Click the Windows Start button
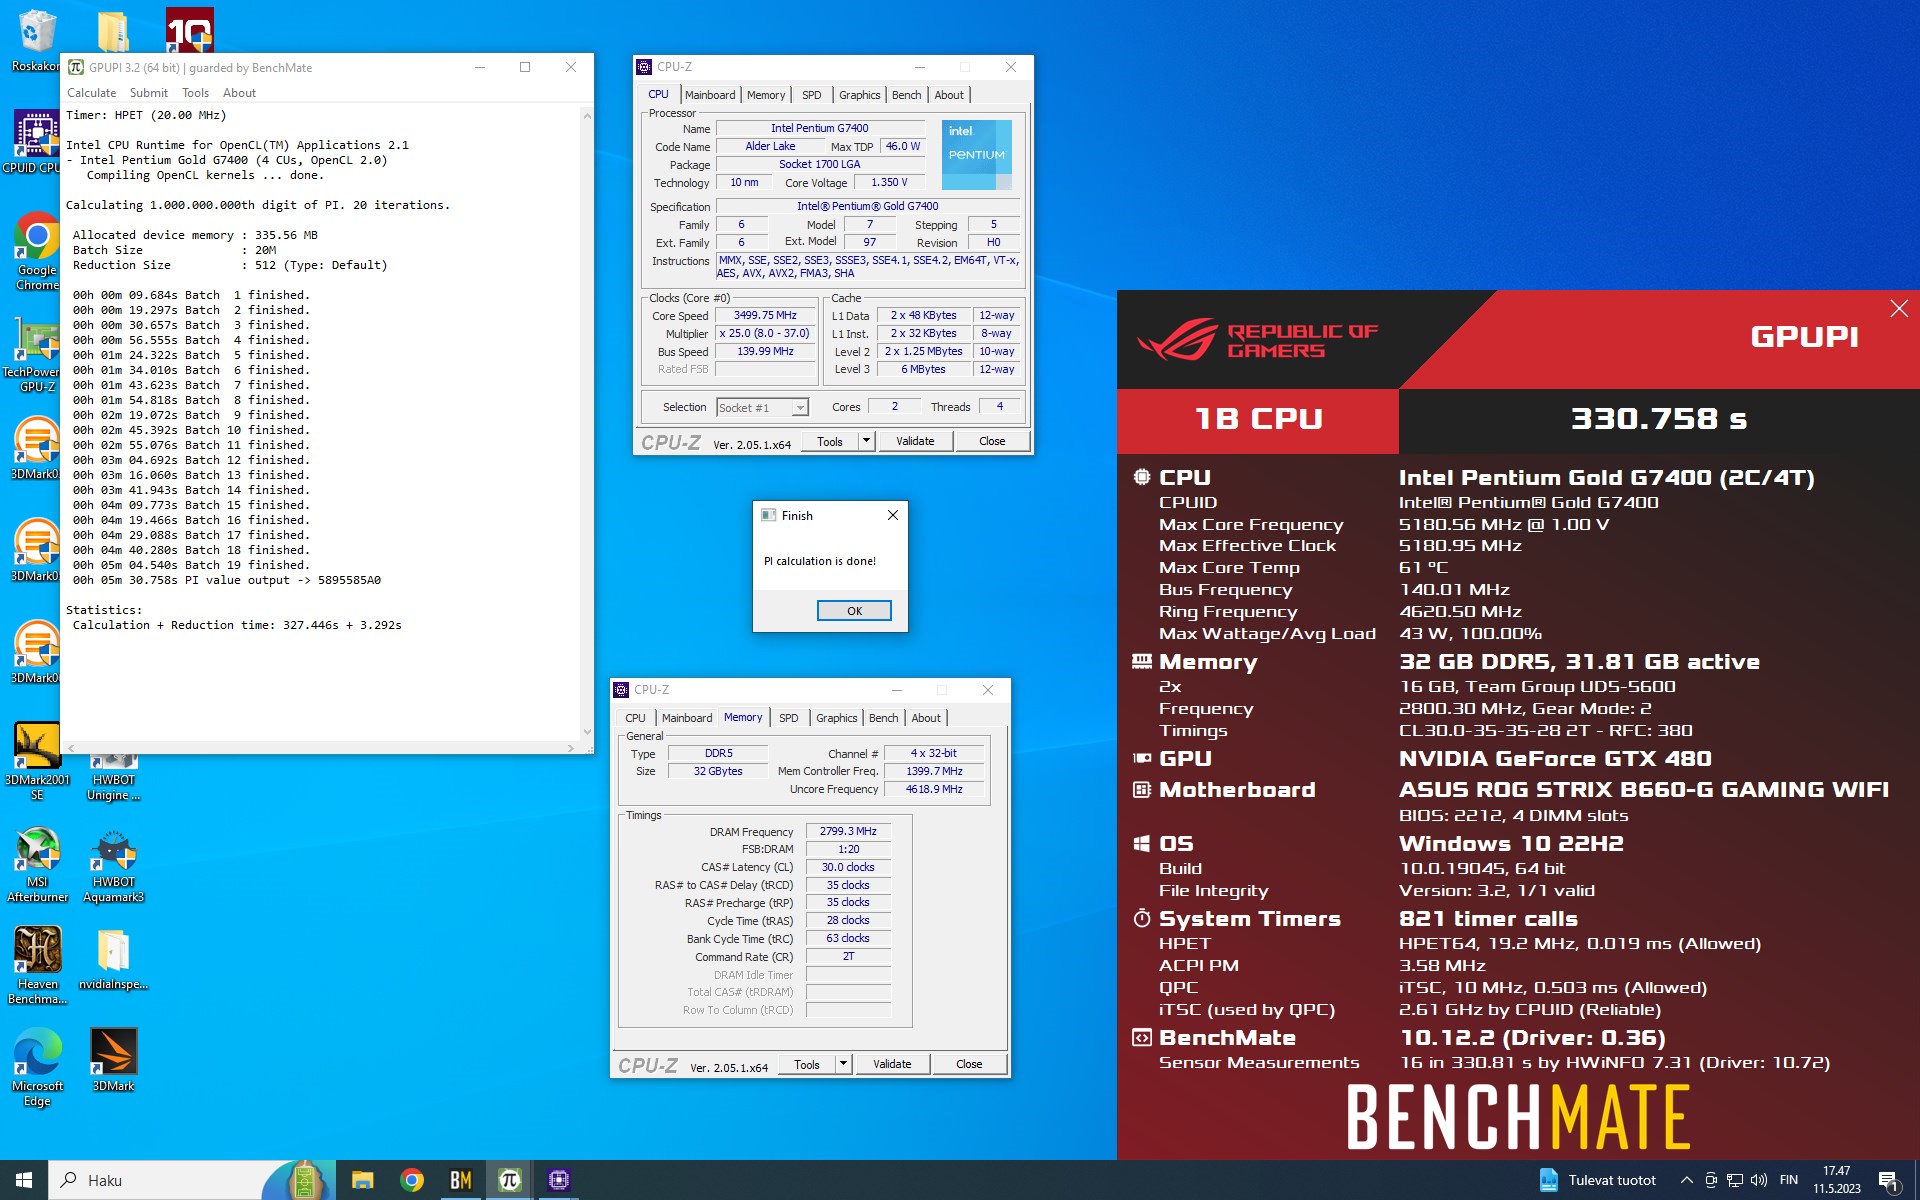 [24, 1180]
